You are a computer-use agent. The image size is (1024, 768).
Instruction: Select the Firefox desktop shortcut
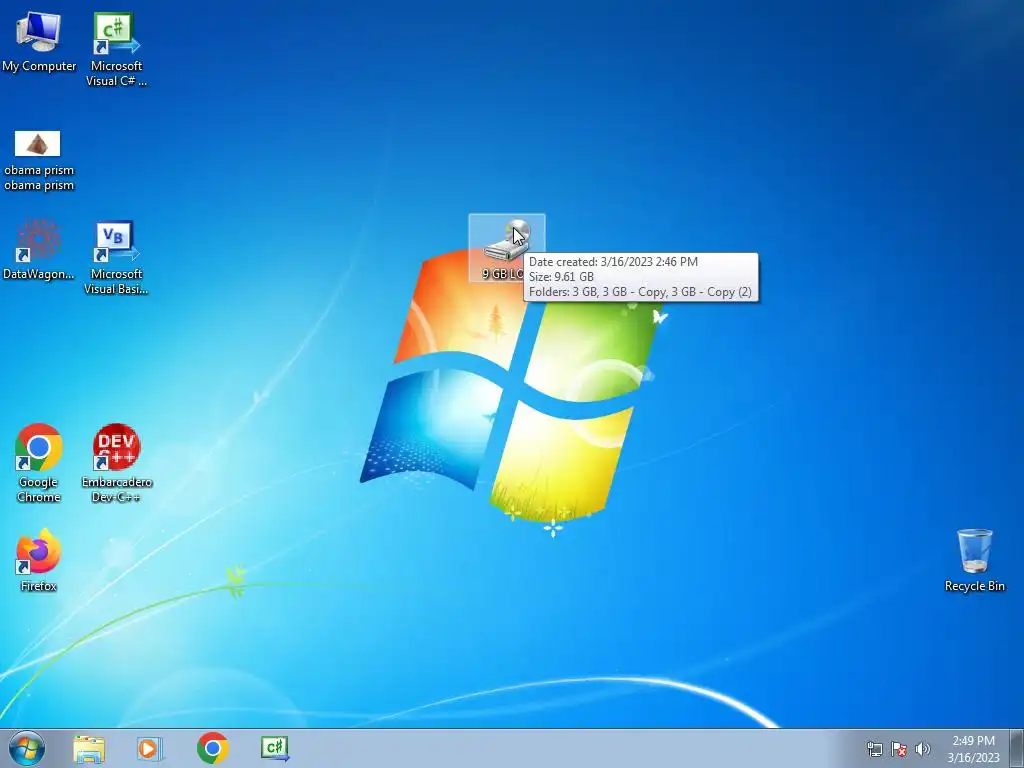[39, 560]
